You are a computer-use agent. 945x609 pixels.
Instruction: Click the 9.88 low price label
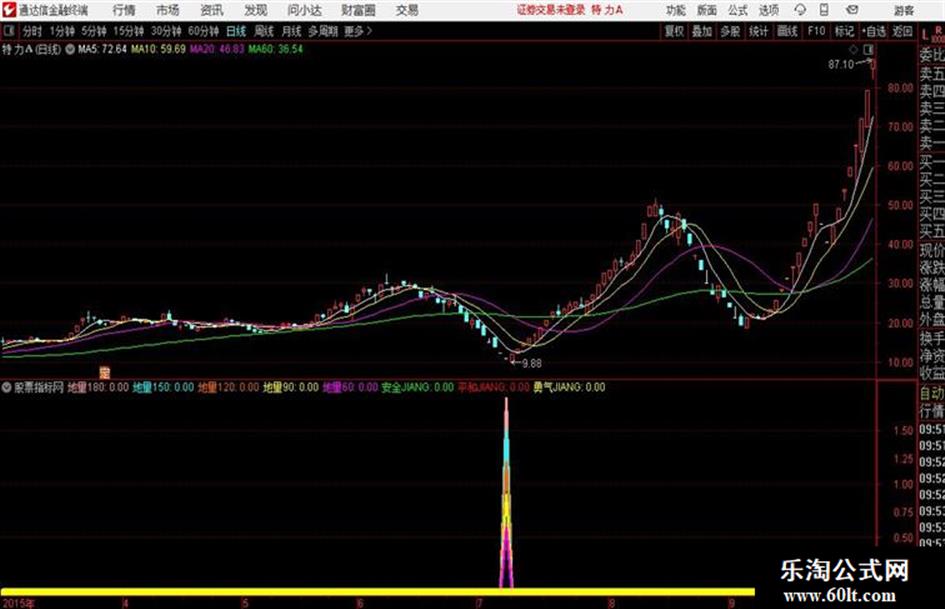pos(532,364)
